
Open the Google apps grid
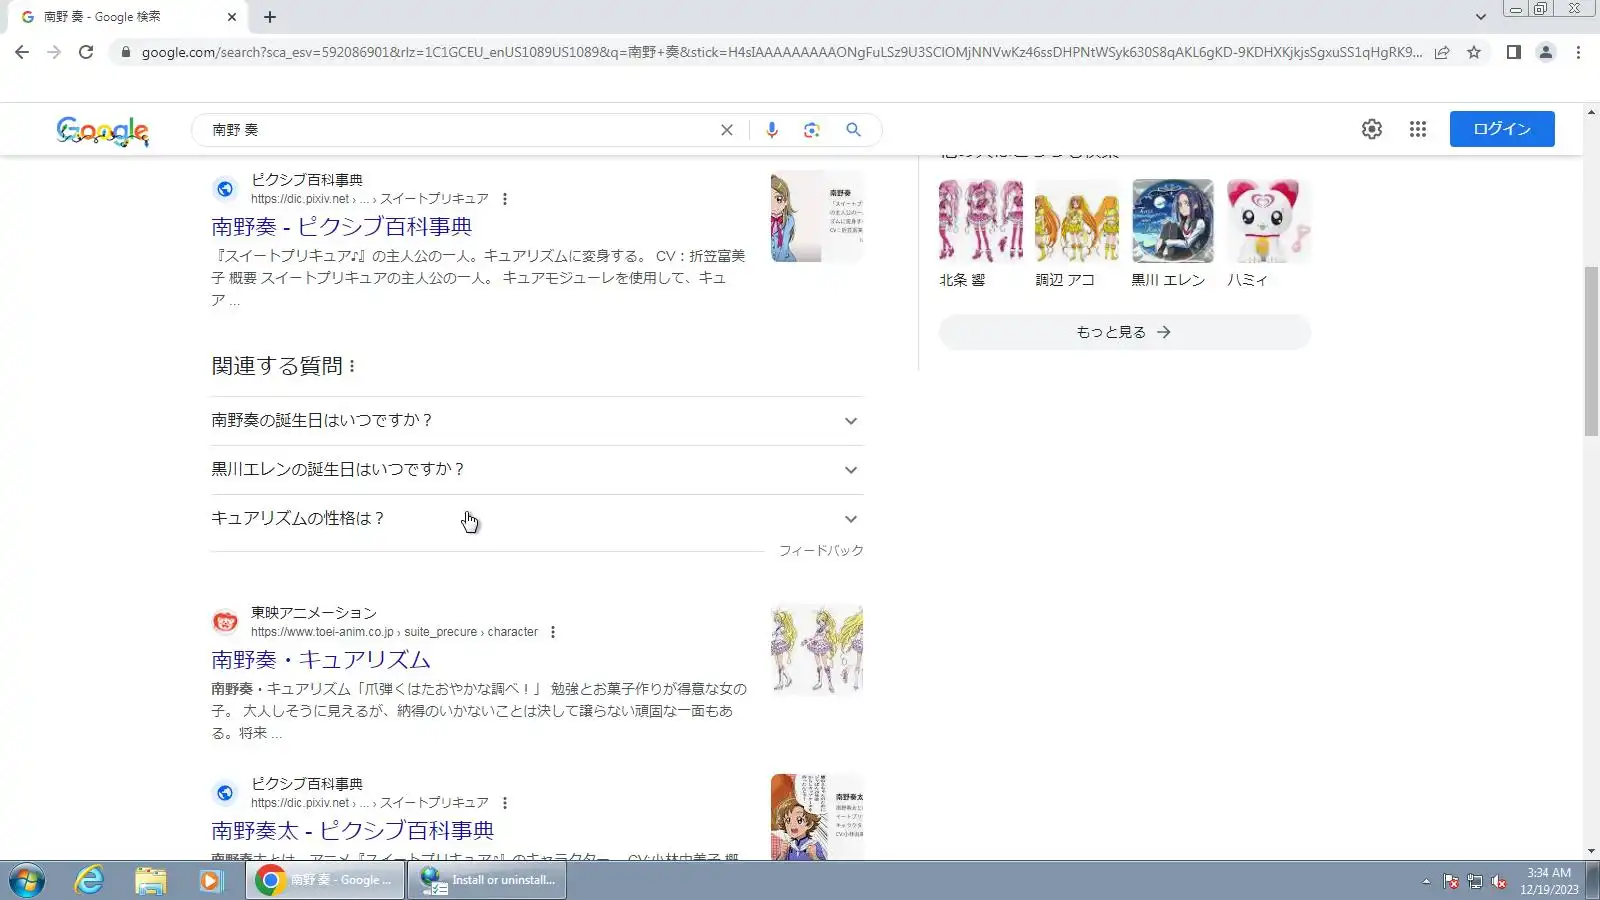[1418, 129]
